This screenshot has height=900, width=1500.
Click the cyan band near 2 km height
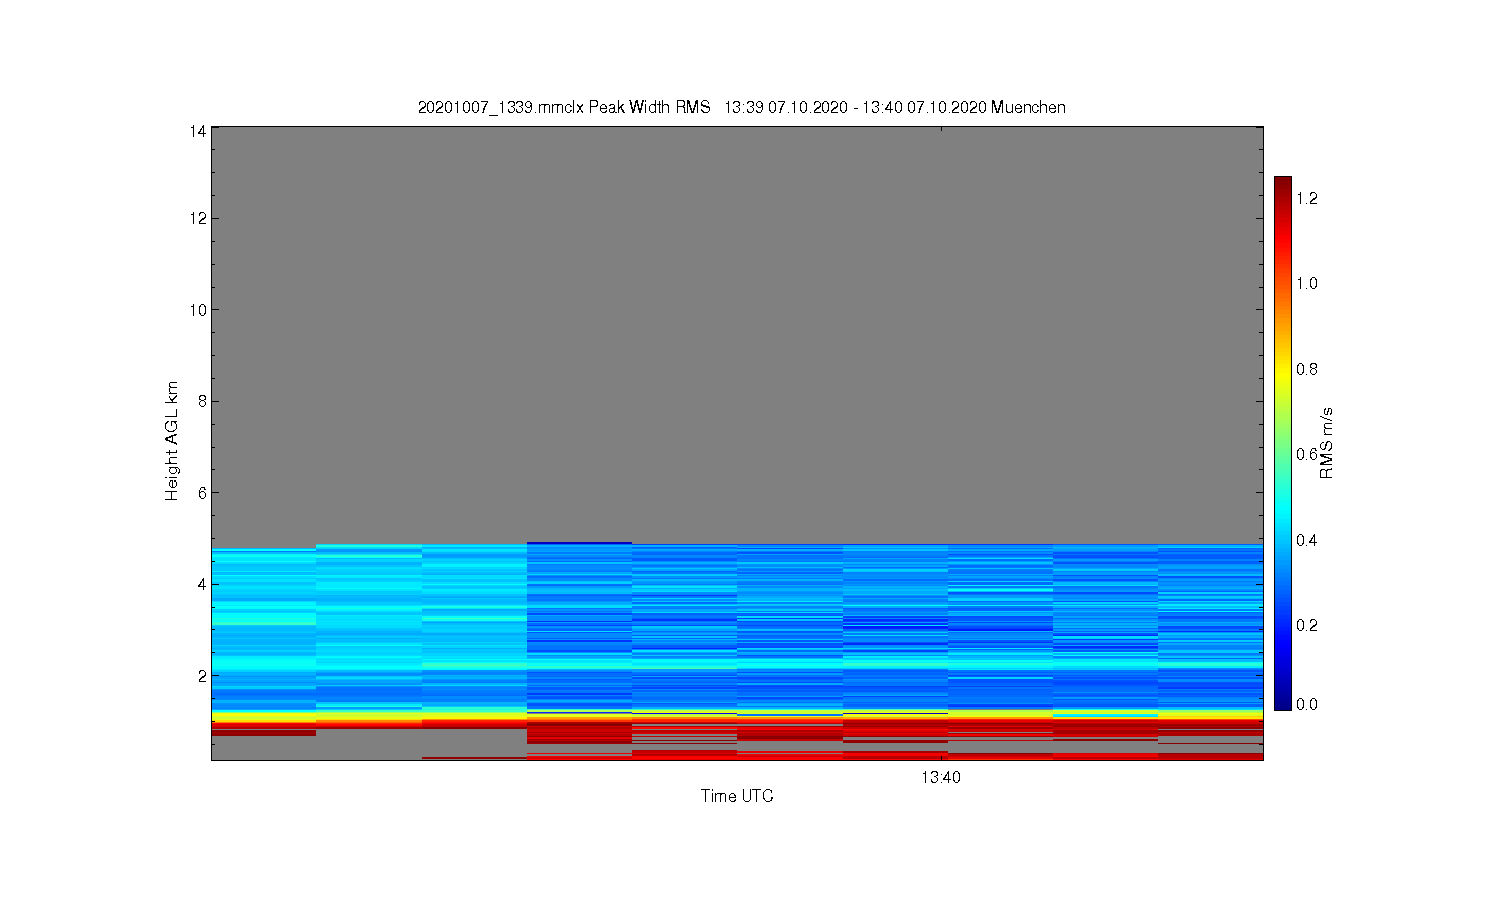737,663
